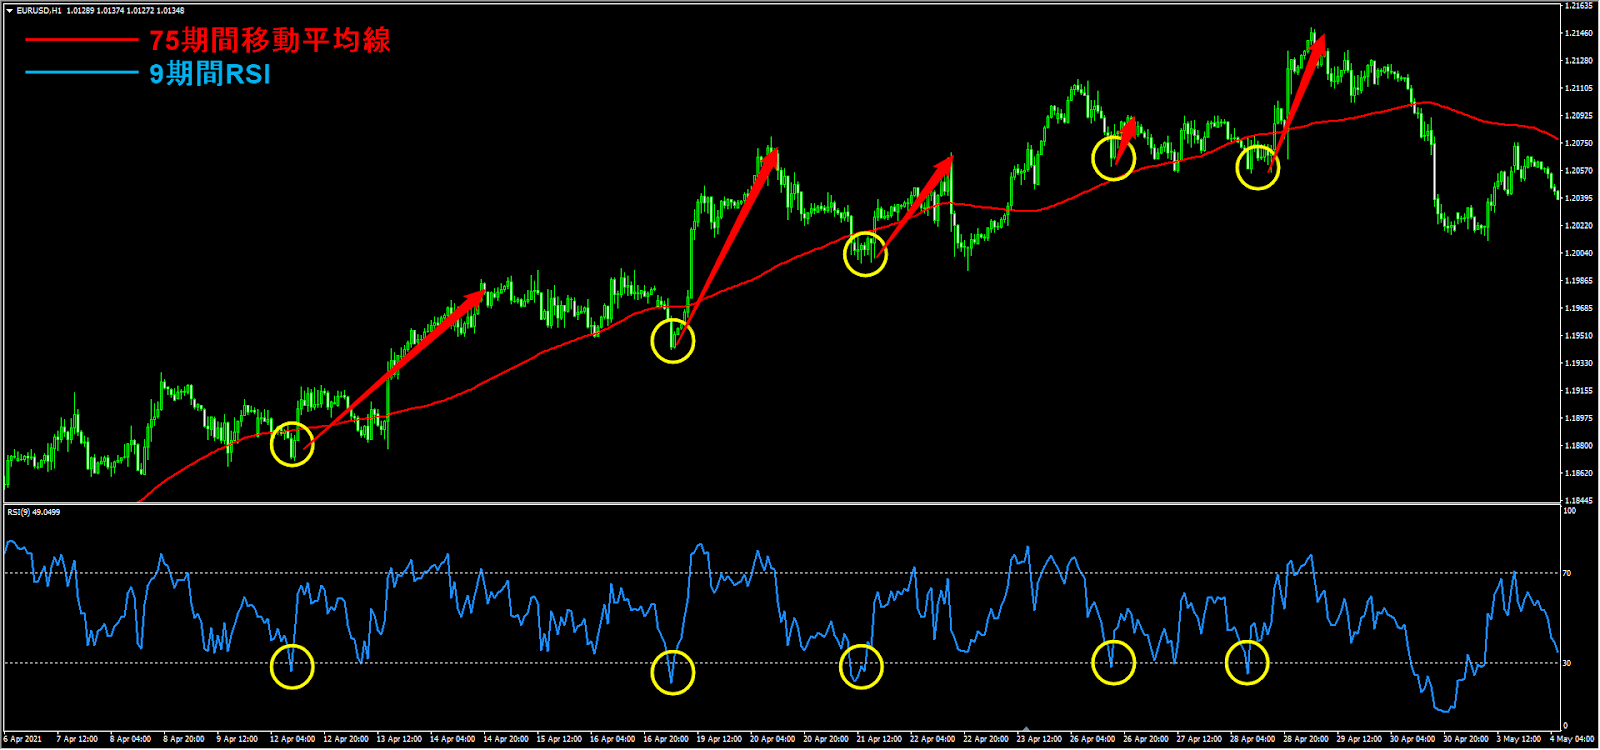Click price label 1.20395 on the price axis
The height and width of the screenshot is (750, 1600).
click(x=1578, y=198)
